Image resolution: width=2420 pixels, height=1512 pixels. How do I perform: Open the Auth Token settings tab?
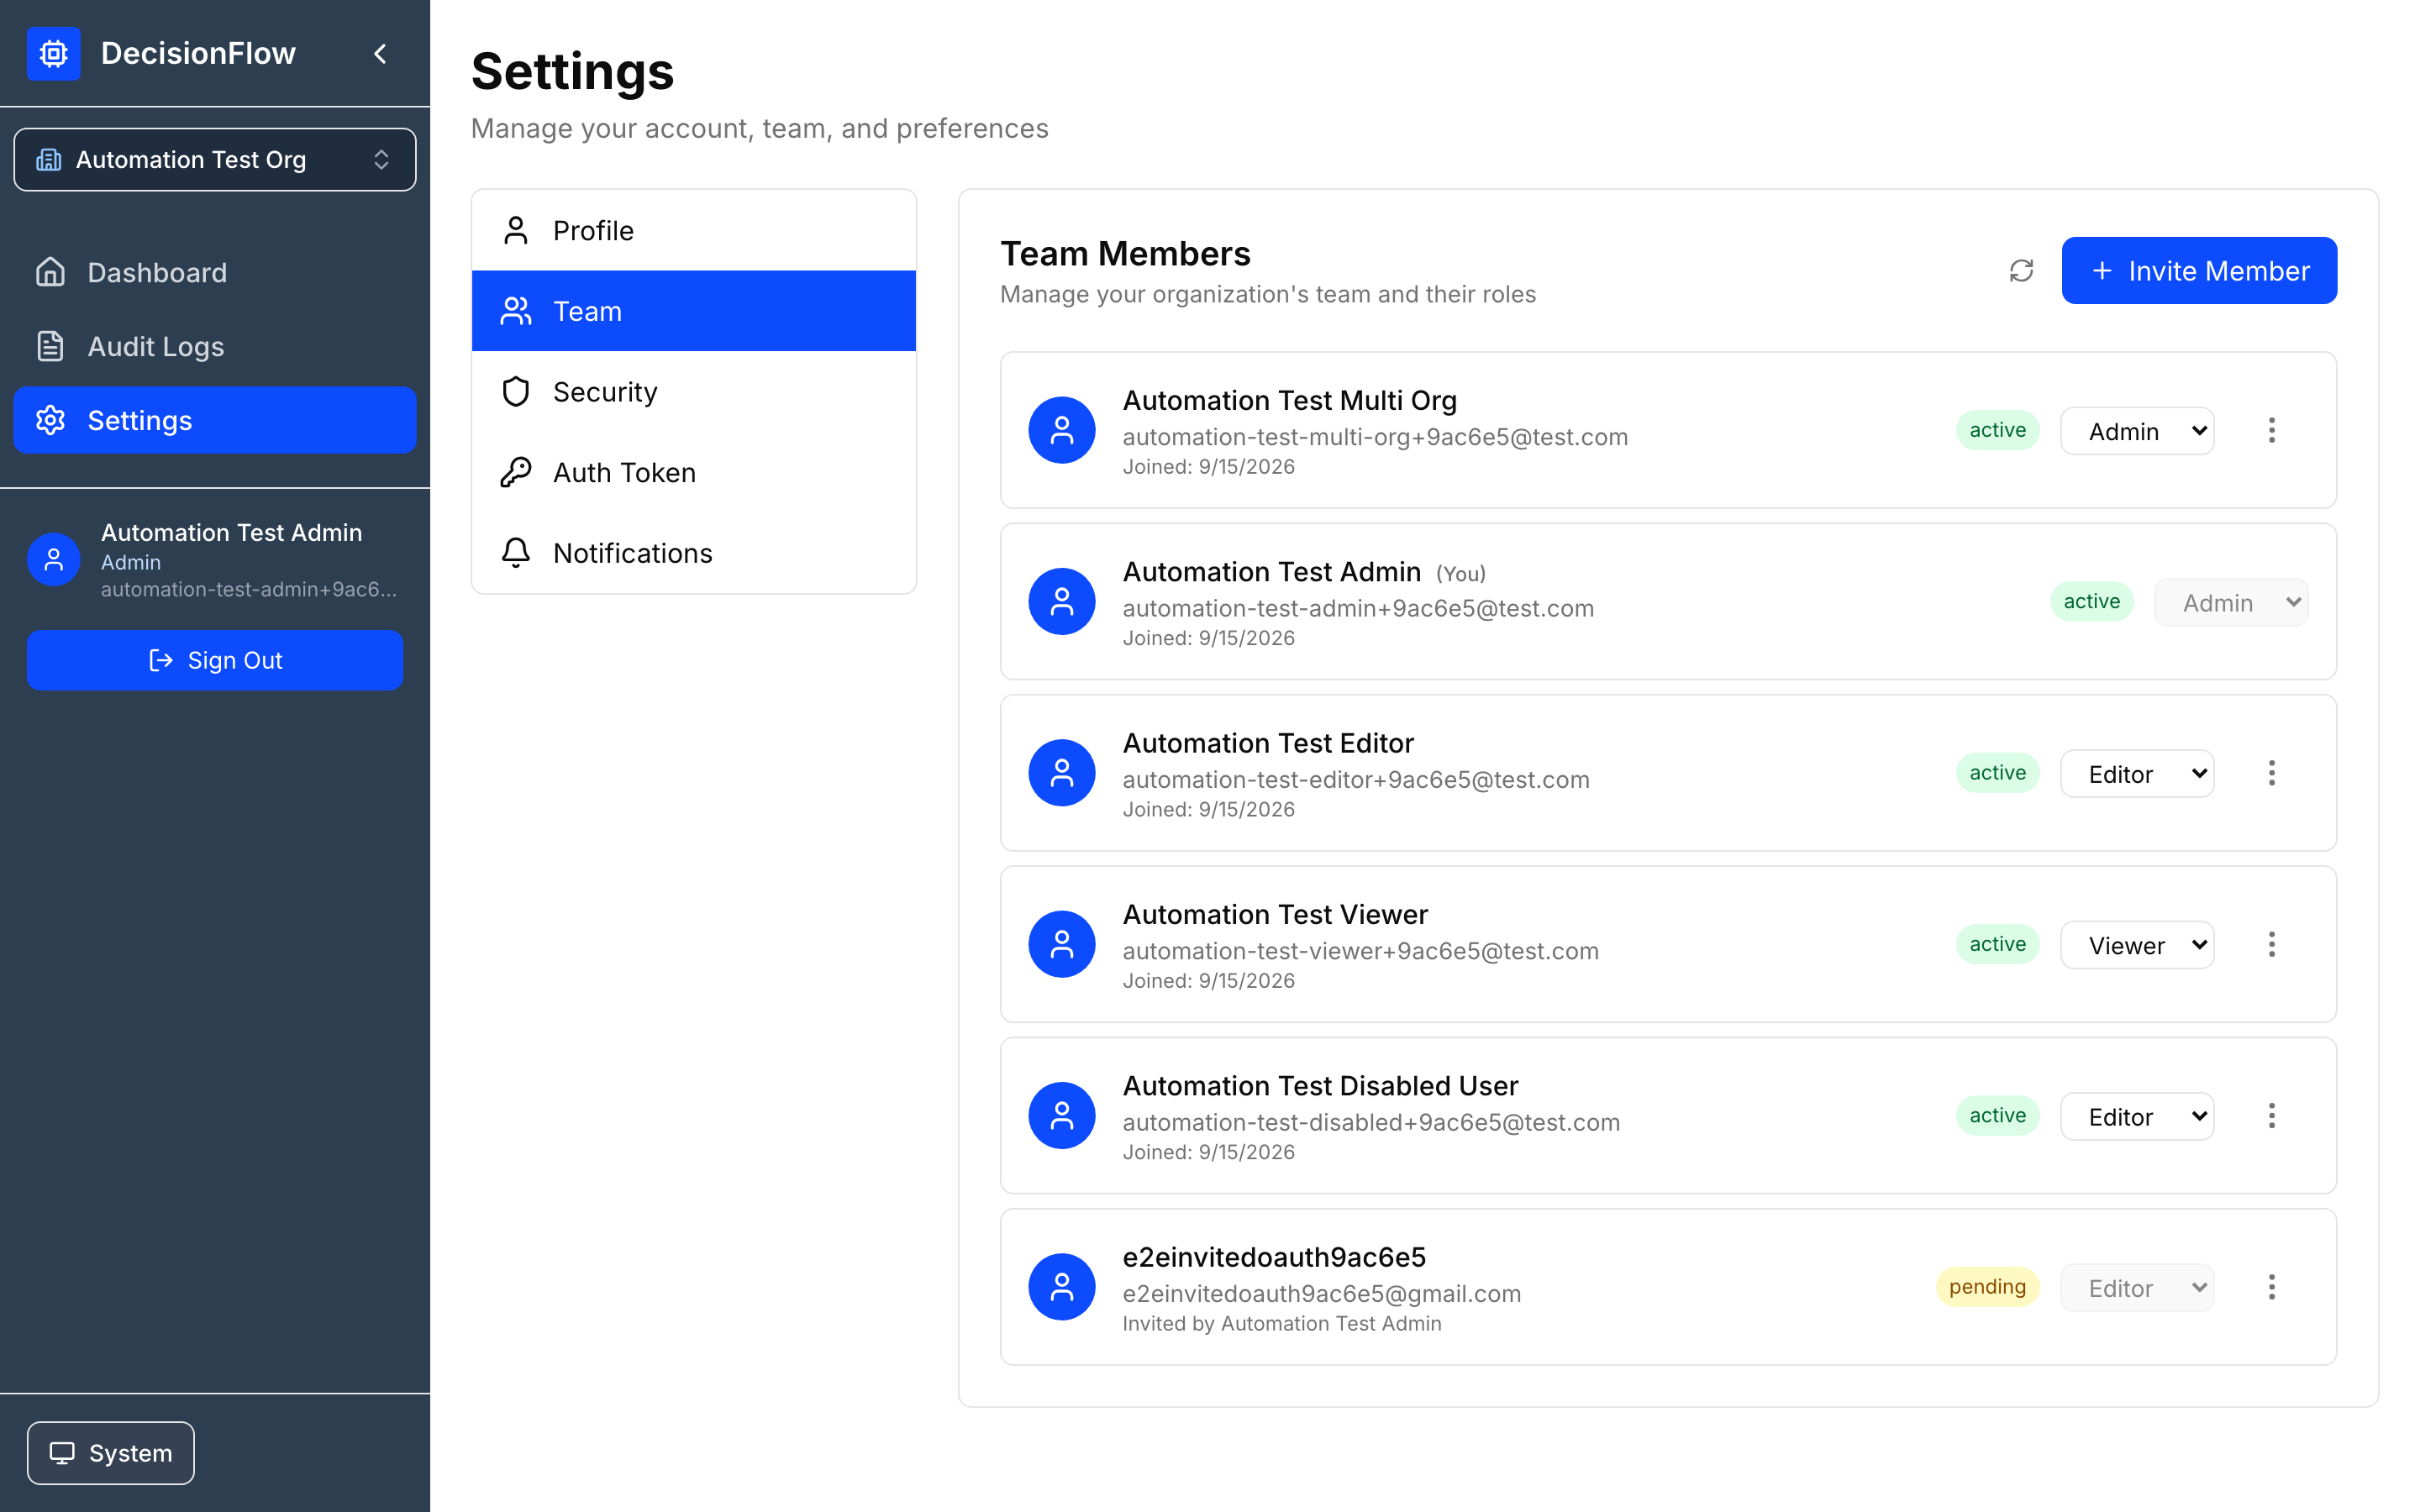pos(694,472)
